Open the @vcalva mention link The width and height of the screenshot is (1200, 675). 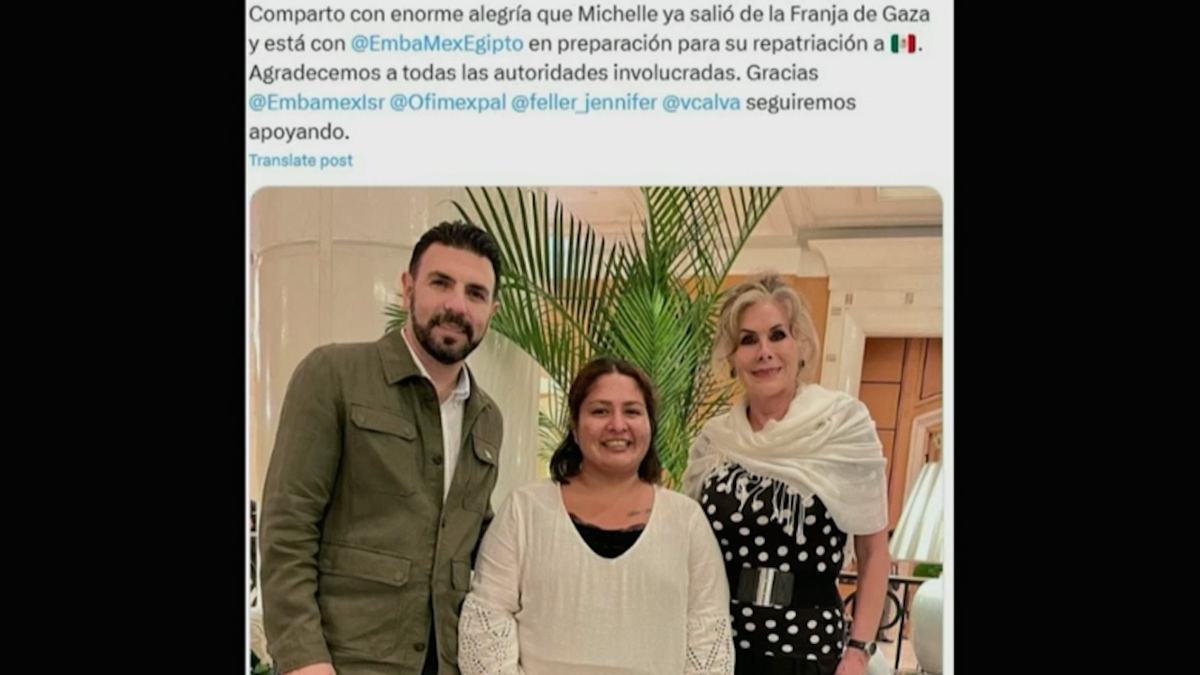(x=701, y=102)
